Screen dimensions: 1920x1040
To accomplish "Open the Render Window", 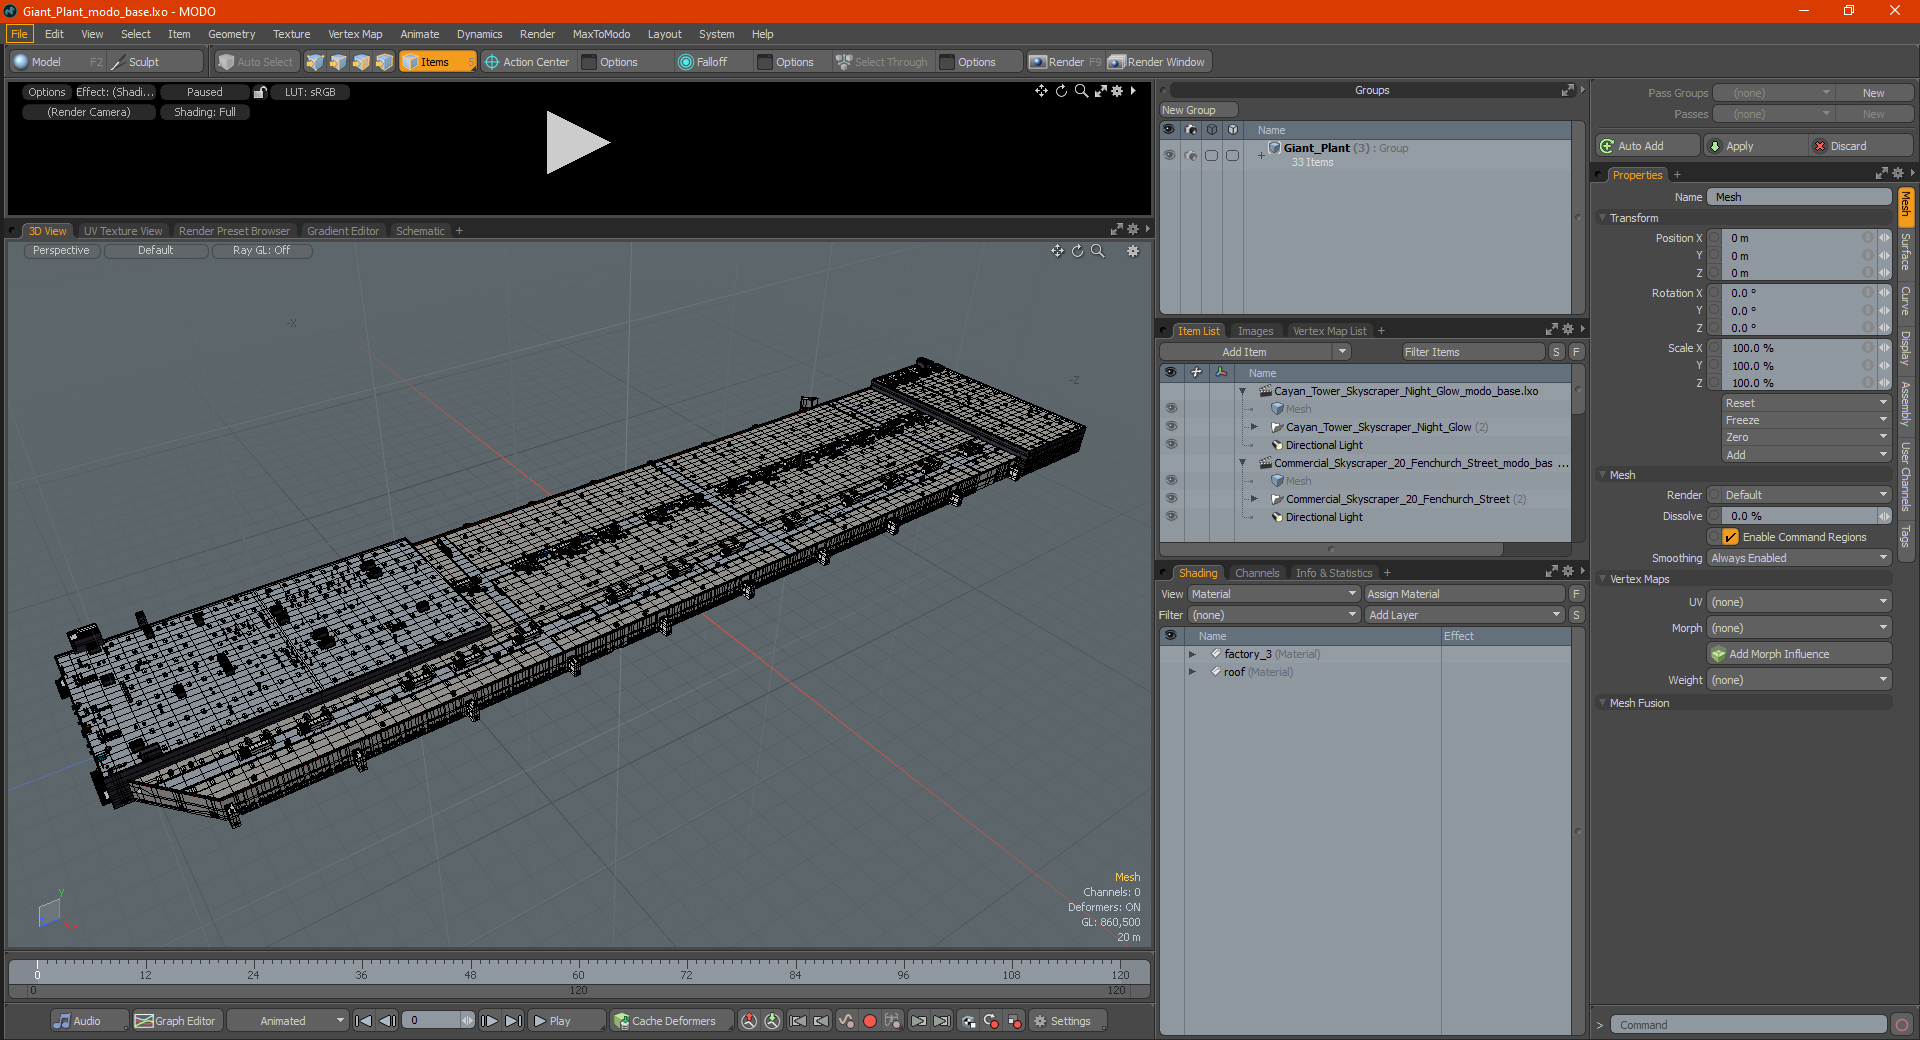I will [1158, 62].
